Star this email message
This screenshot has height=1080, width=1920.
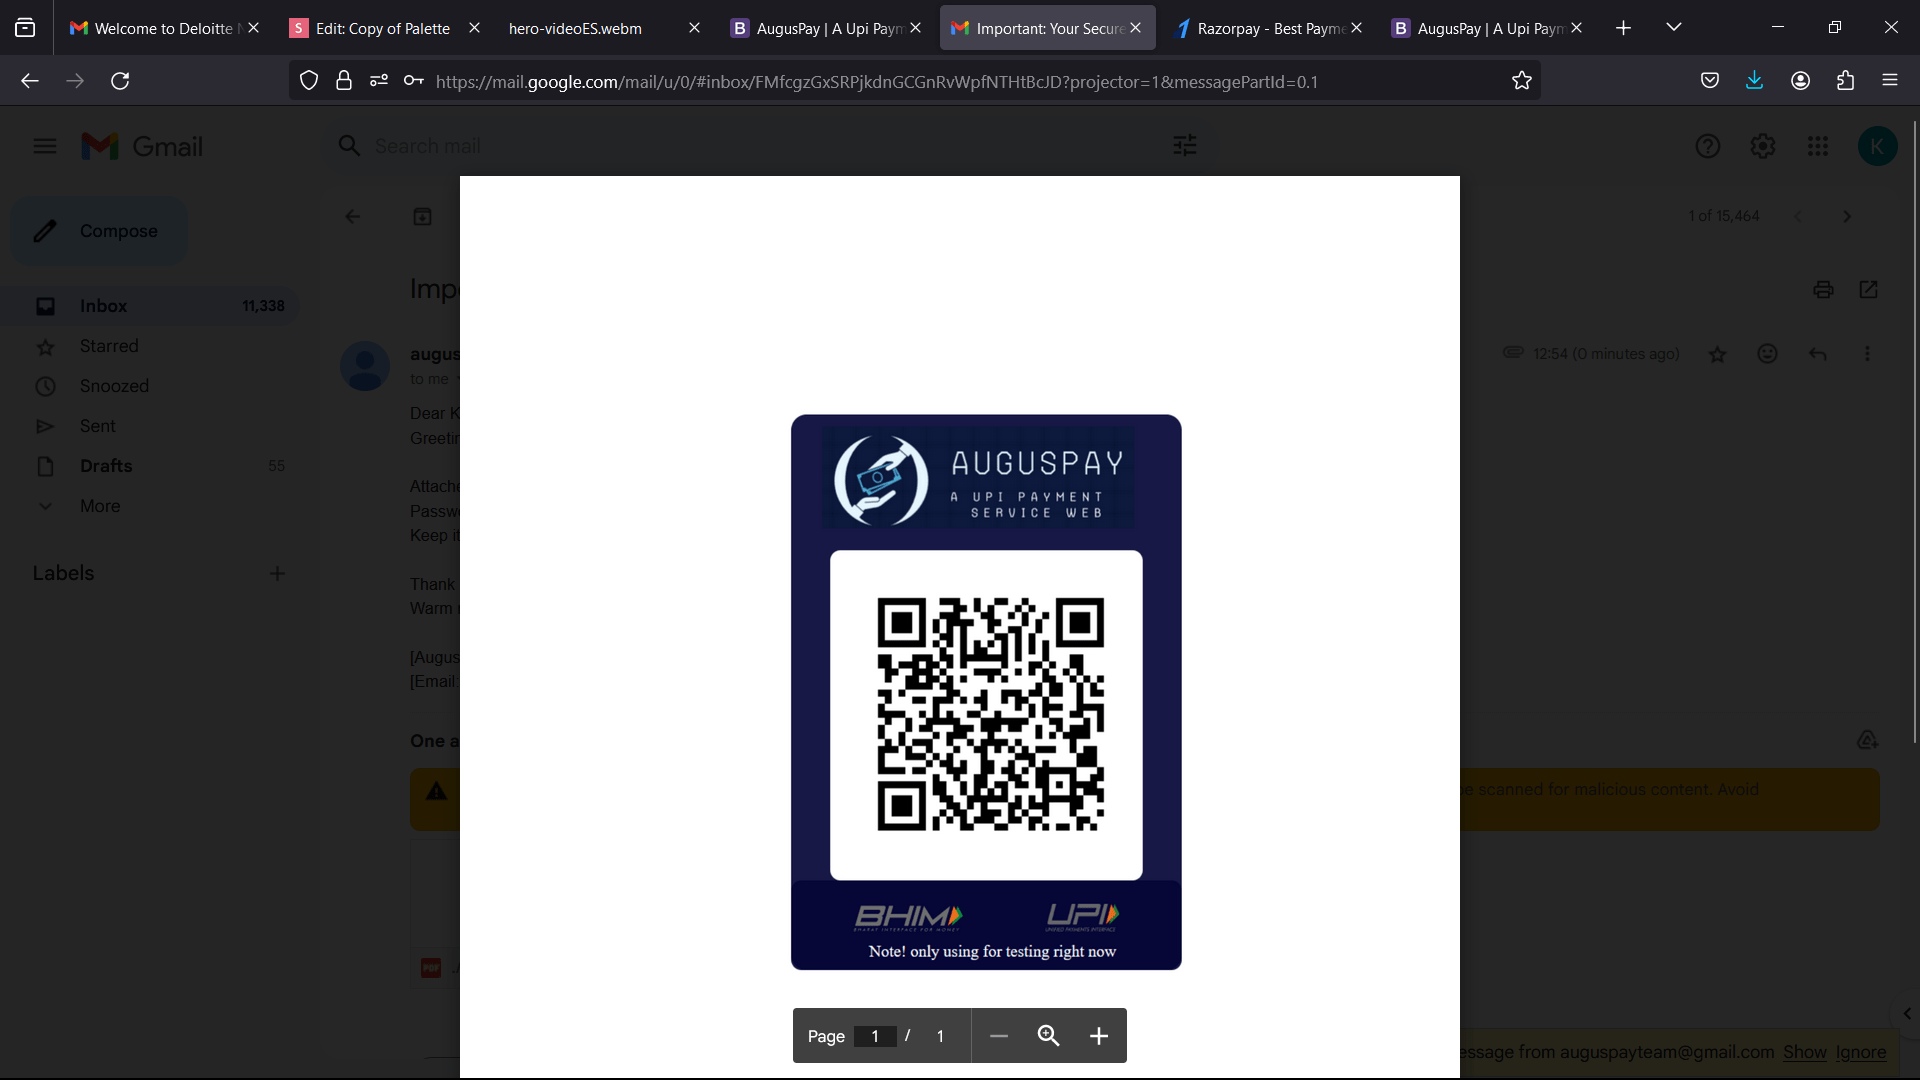click(x=1717, y=354)
